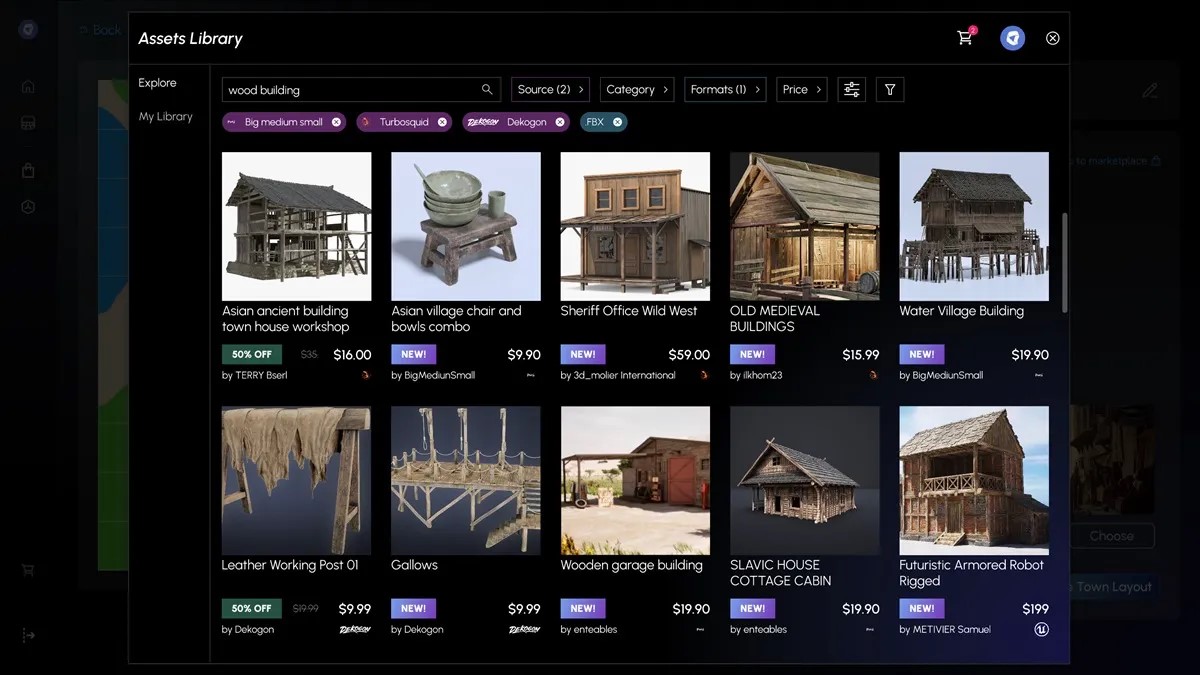
Task: Click the search magnifier icon
Action: pos(487,89)
